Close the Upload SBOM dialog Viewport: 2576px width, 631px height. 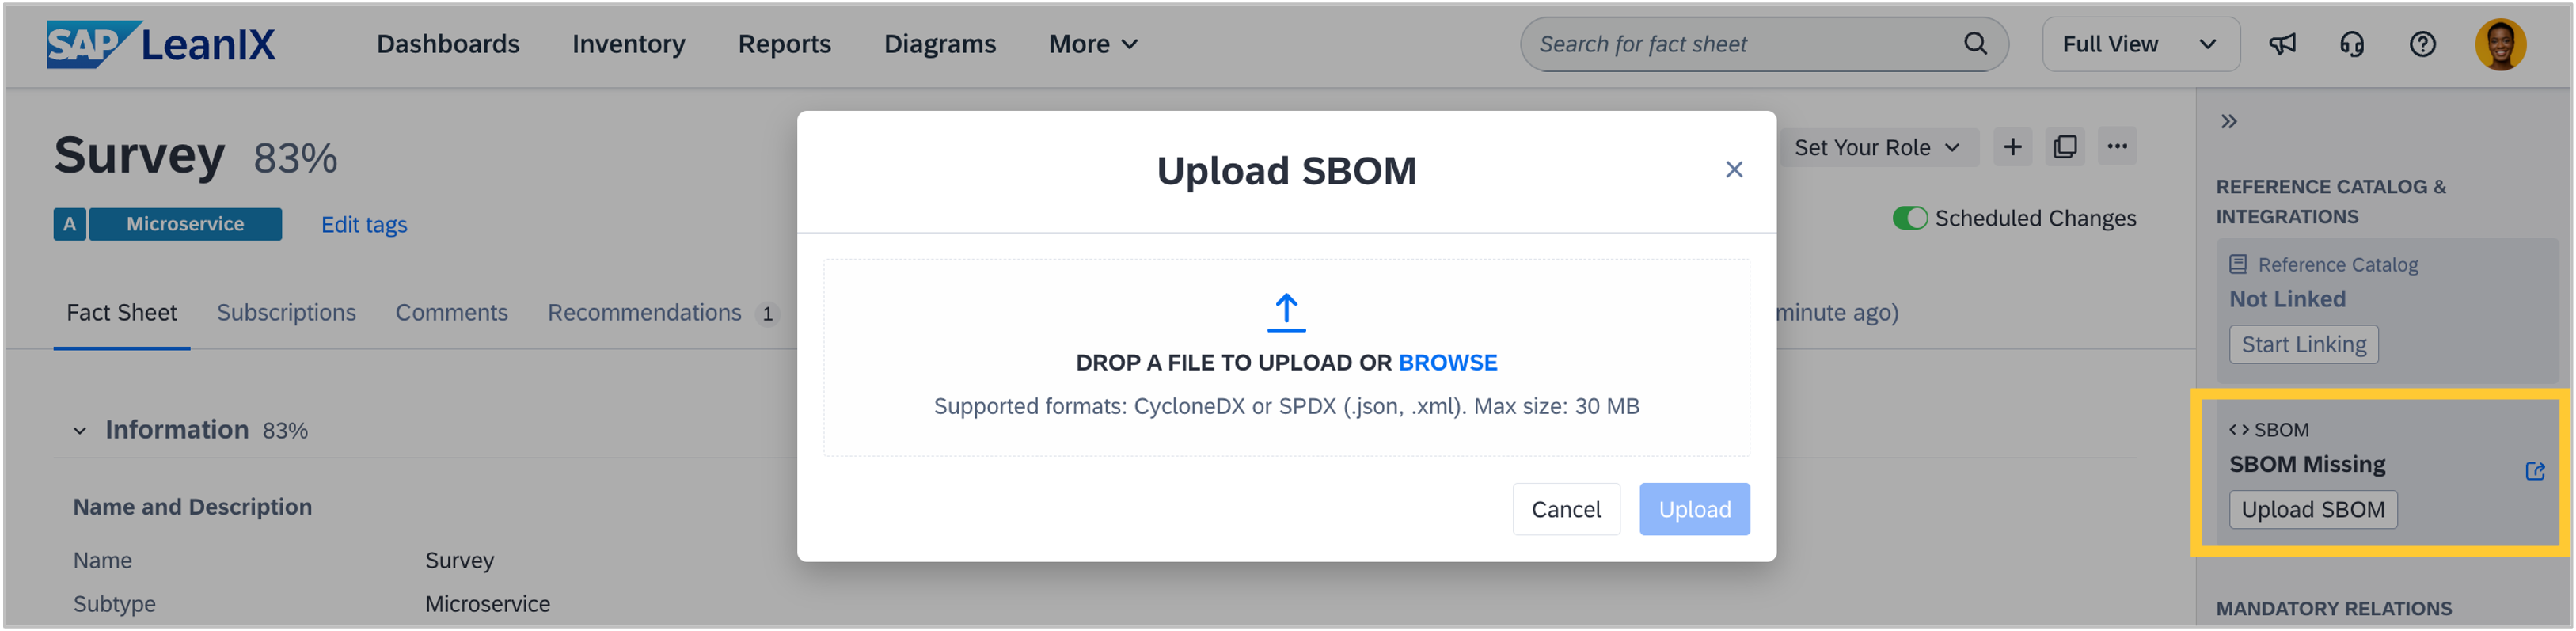pos(1734,170)
